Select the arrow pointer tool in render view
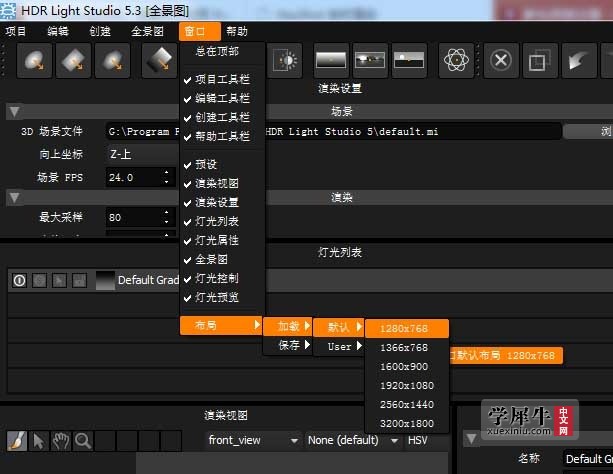 pos(39,441)
